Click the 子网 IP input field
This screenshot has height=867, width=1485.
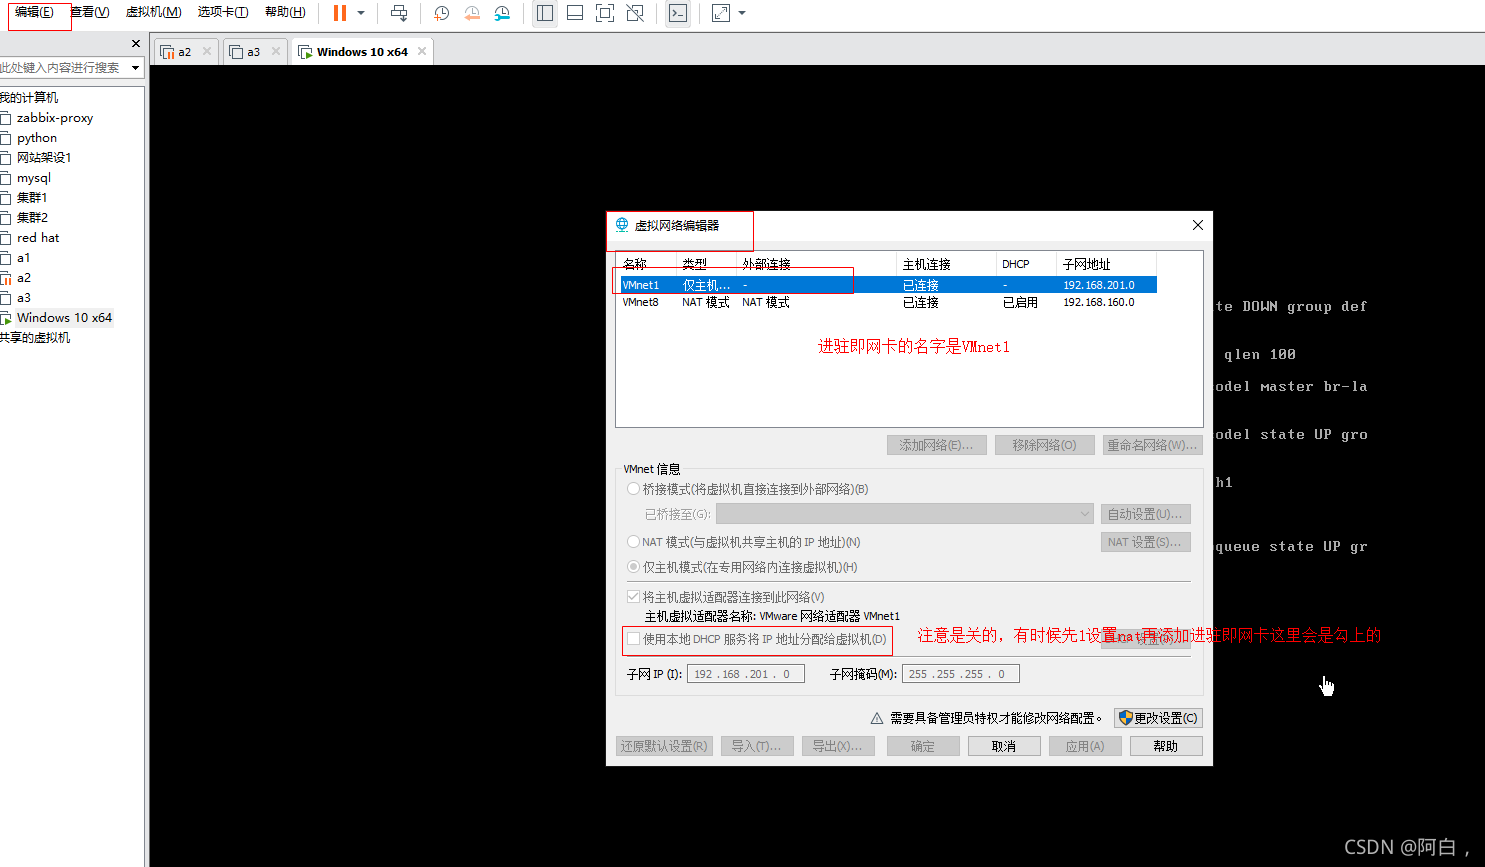pos(746,674)
